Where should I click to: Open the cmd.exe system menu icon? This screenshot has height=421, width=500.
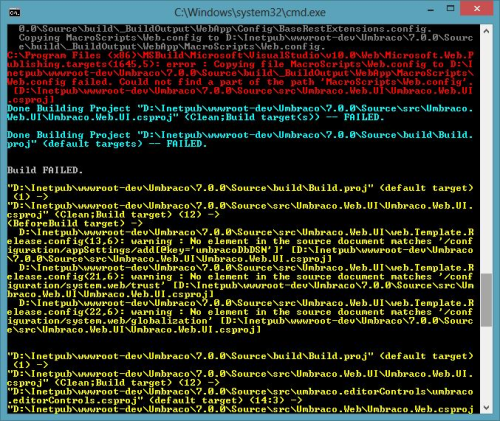point(14,13)
